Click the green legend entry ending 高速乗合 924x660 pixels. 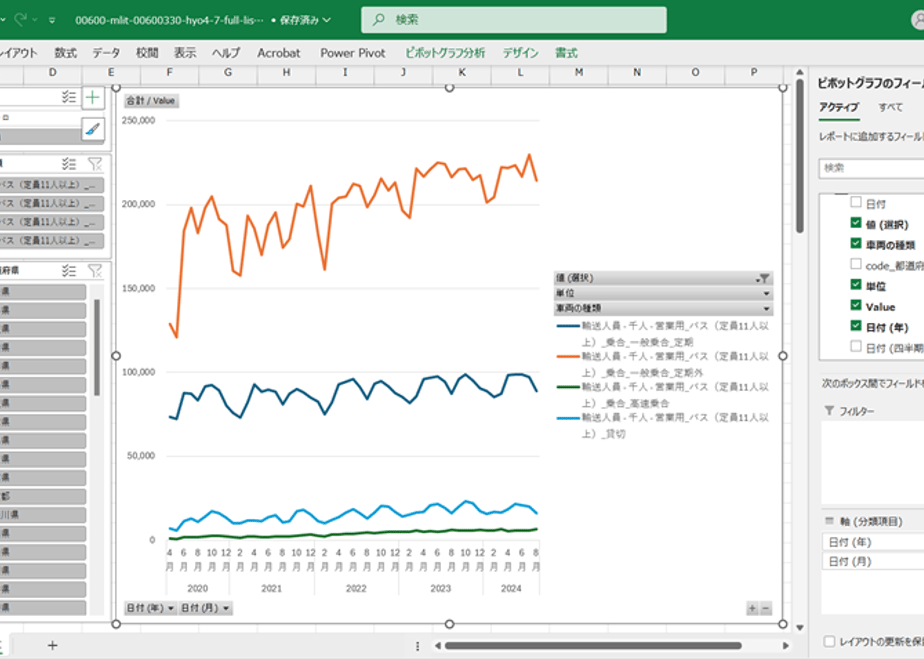point(663,395)
